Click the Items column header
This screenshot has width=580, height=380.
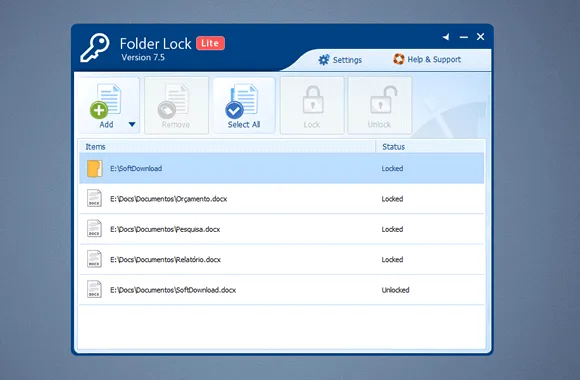pyautogui.click(x=227, y=147)
